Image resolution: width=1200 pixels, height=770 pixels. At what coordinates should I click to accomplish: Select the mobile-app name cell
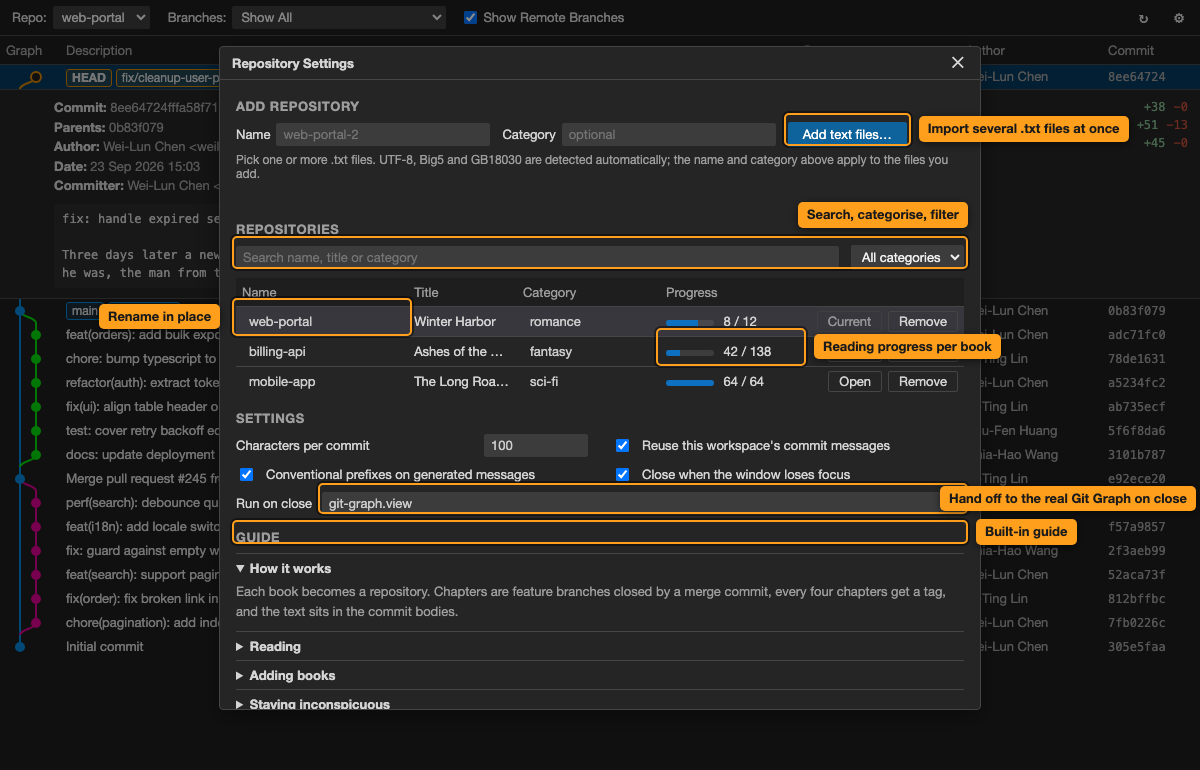click(x=283, y=382)
